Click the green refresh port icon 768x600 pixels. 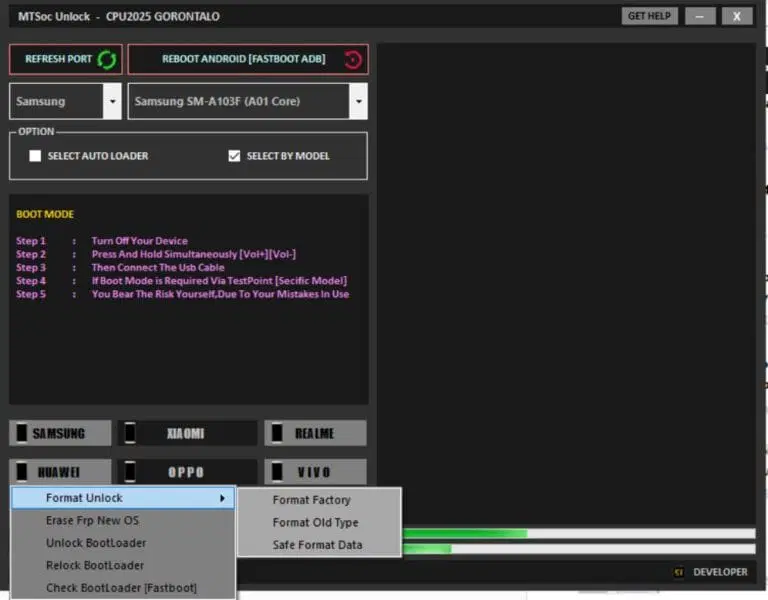pyautogui.click(x=106, y=60)
